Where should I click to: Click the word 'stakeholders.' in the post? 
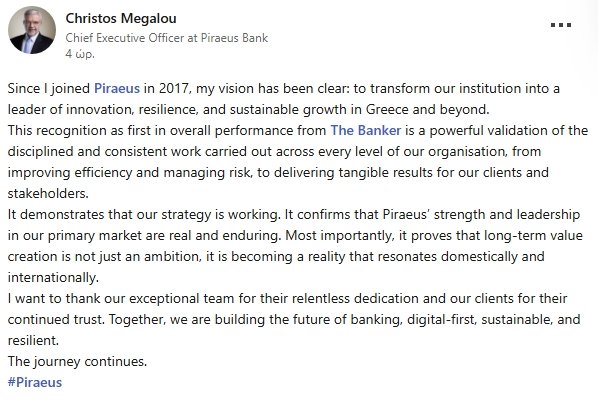[48, 193]
